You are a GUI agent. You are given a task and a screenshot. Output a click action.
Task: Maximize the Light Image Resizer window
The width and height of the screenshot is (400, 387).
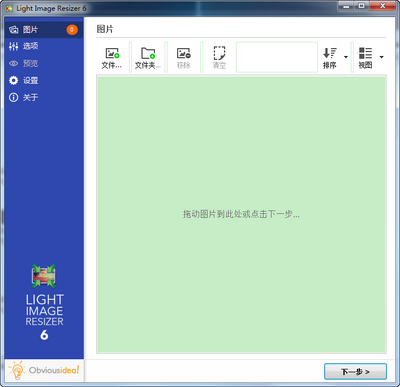tap(362, 6)
